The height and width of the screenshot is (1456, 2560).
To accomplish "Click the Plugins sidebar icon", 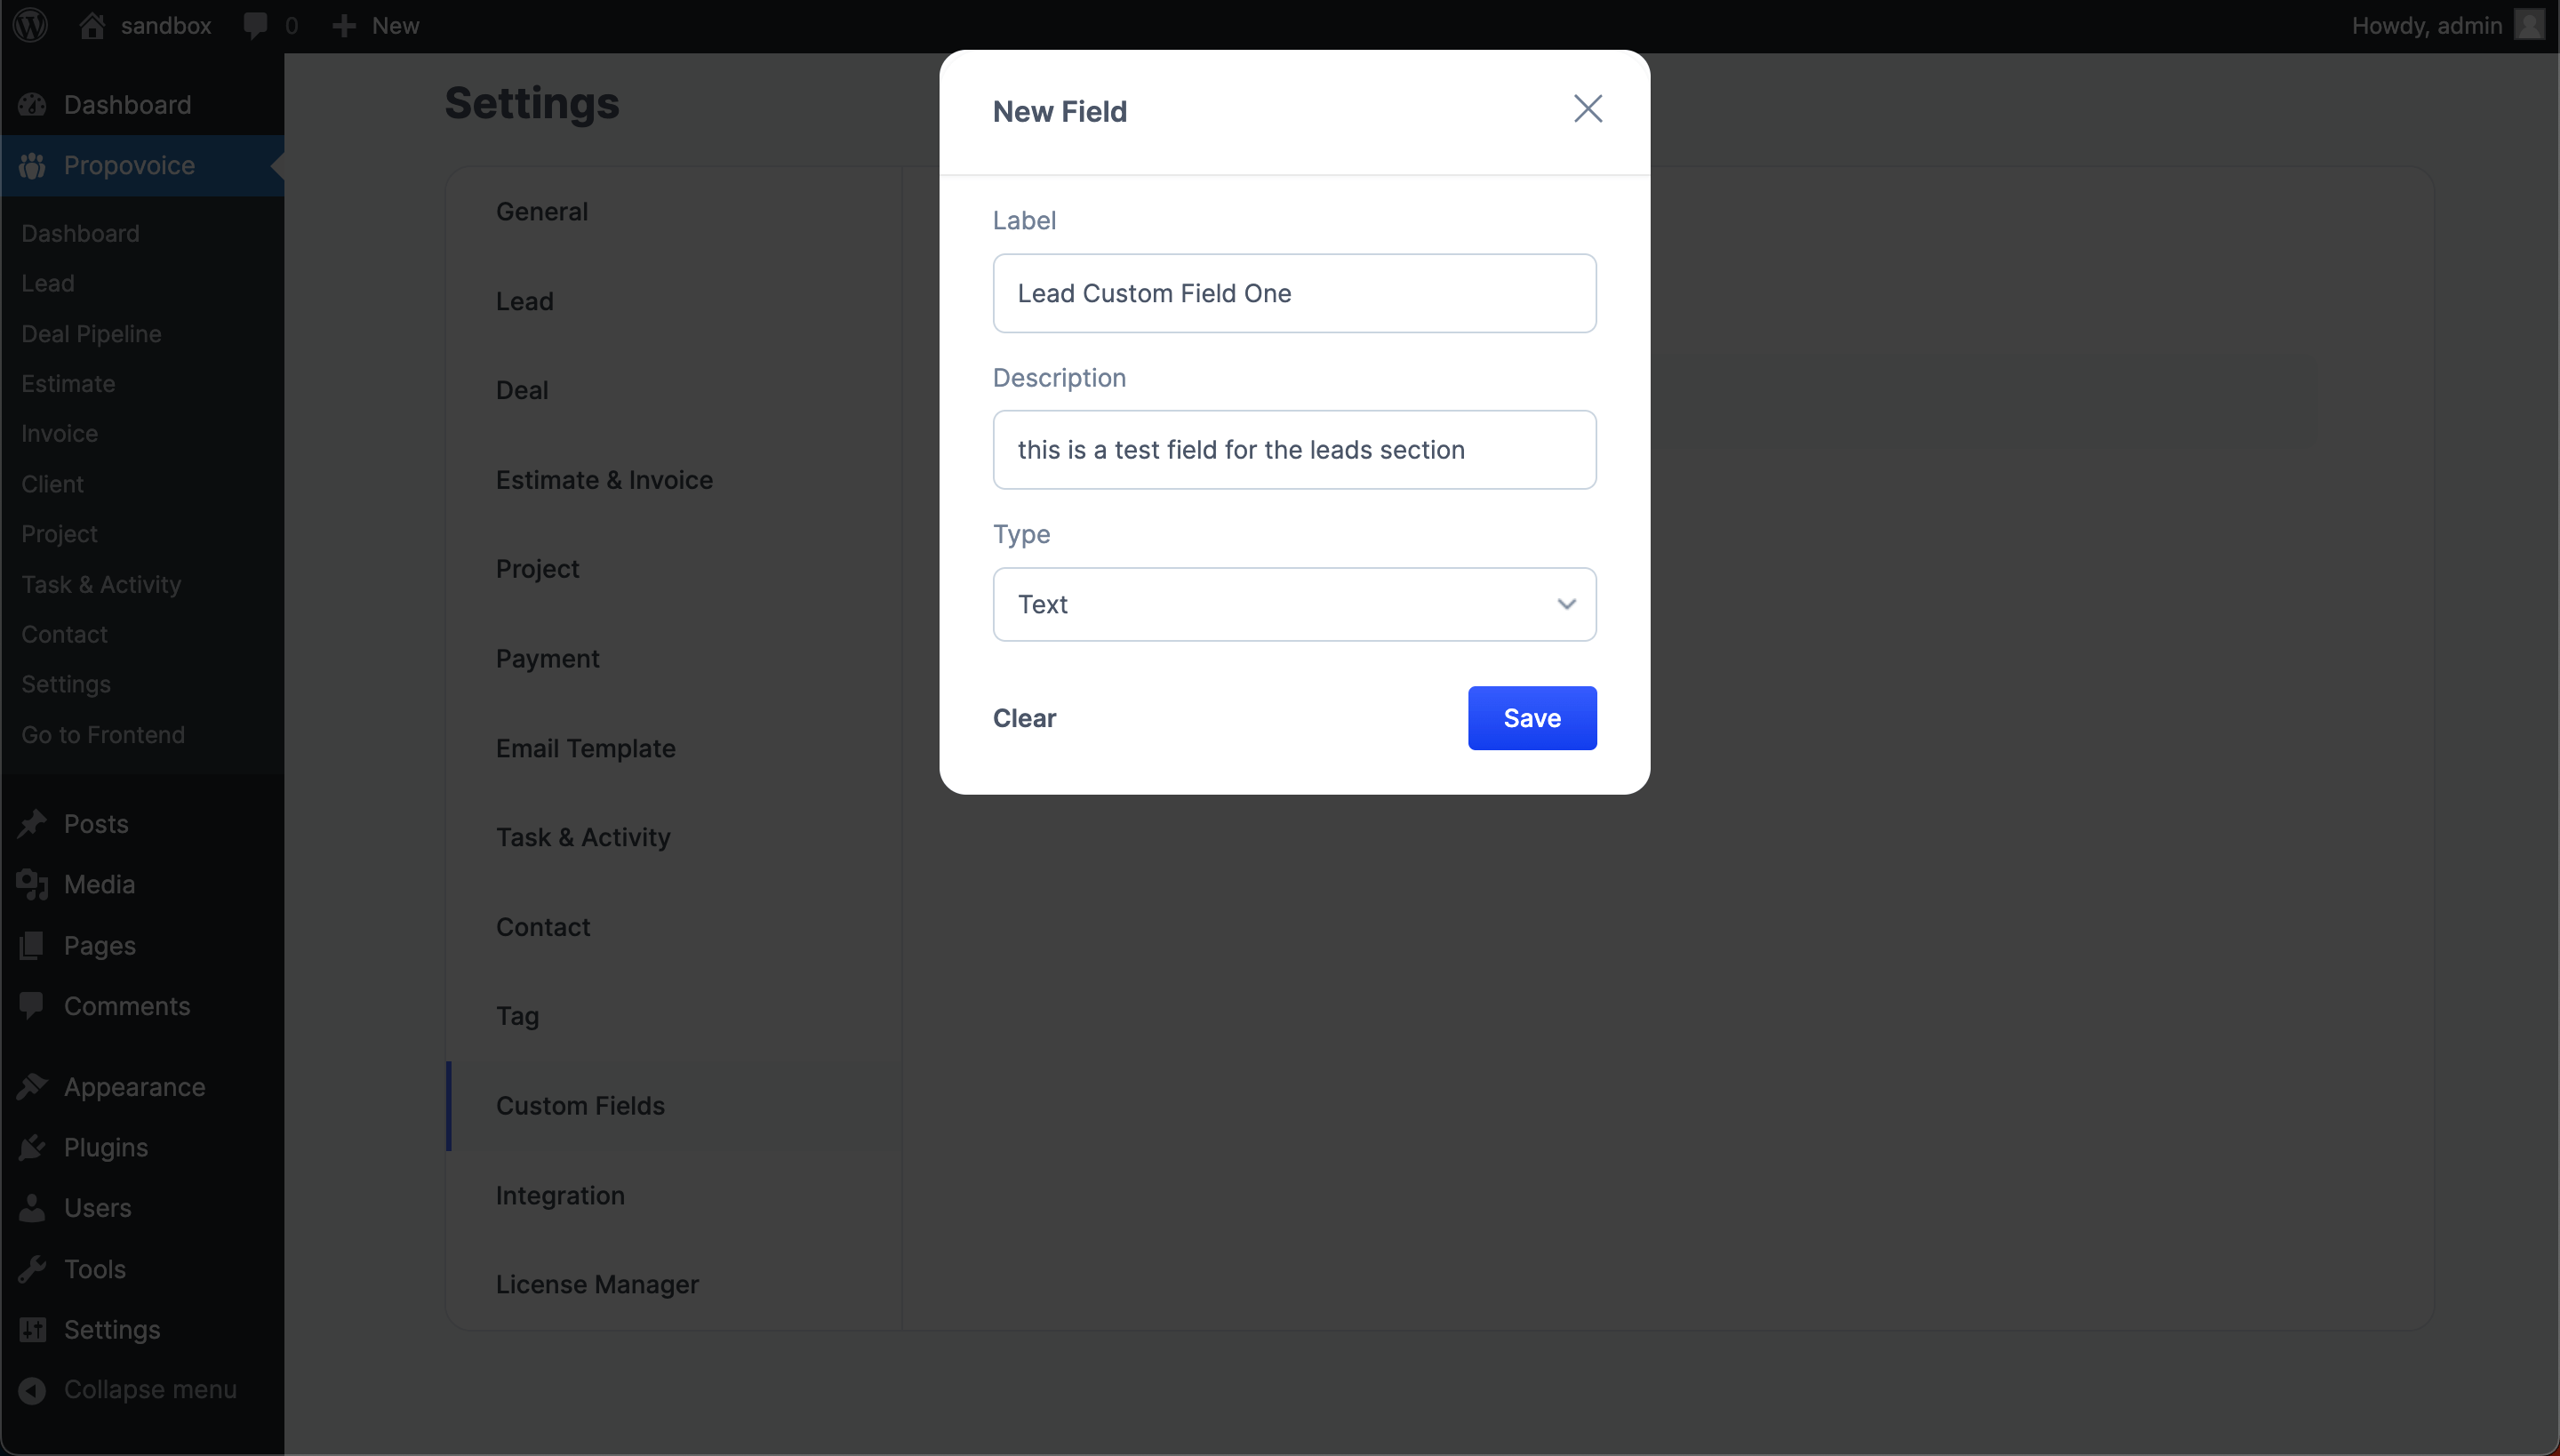I will click(x=32, y=1147).
